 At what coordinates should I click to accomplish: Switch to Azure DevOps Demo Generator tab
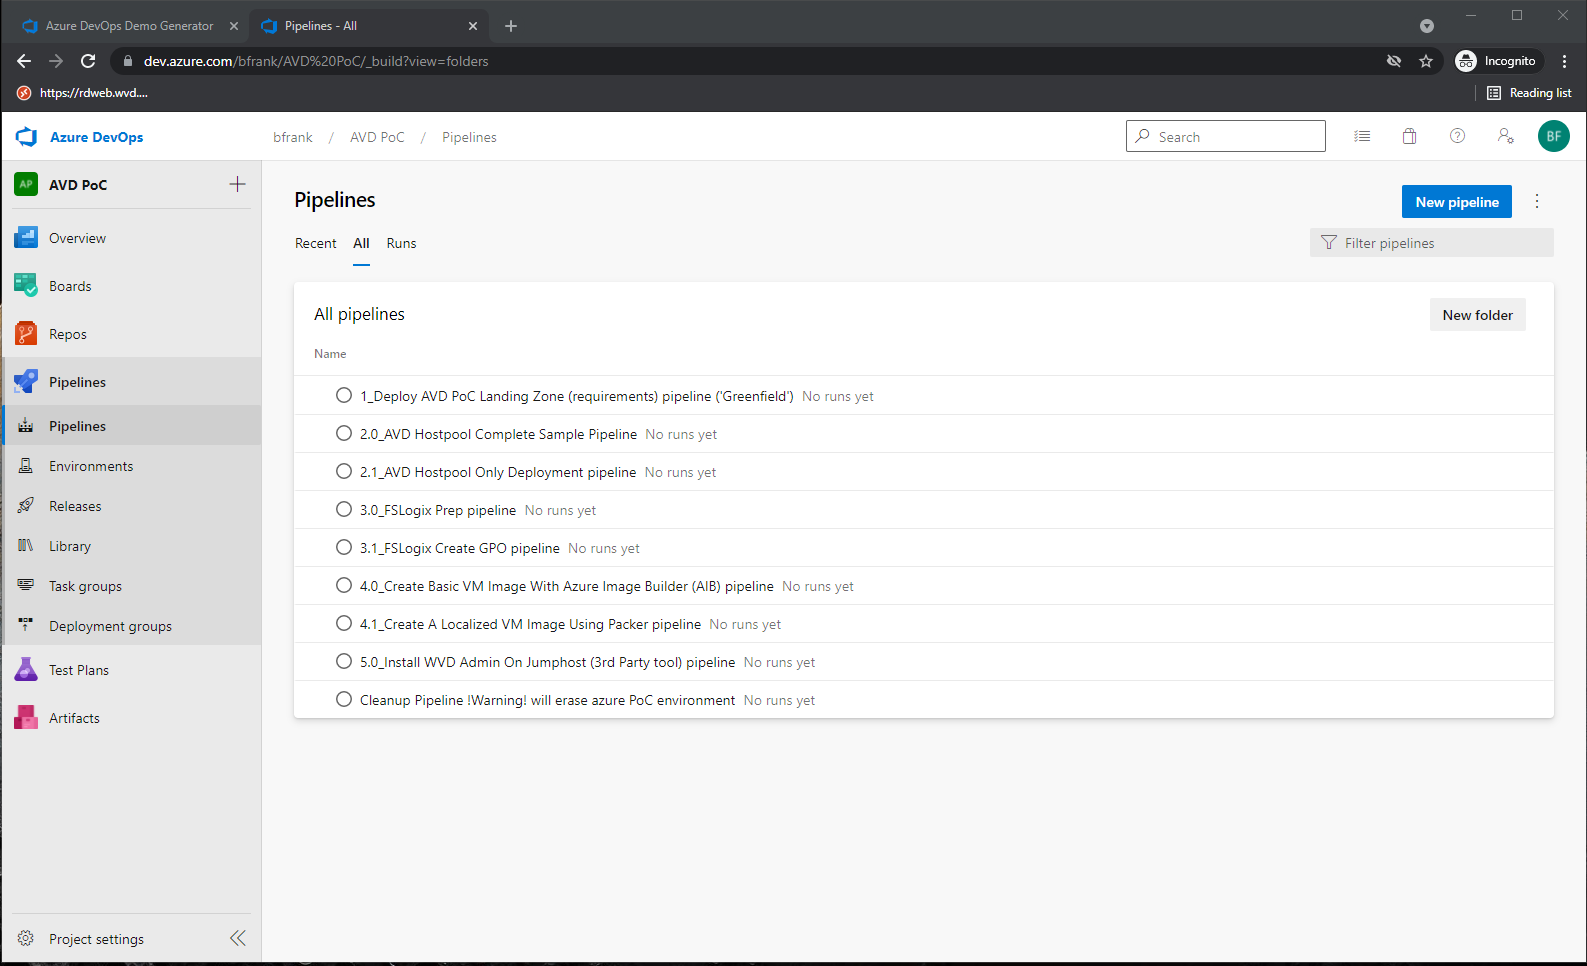[130, 26]
